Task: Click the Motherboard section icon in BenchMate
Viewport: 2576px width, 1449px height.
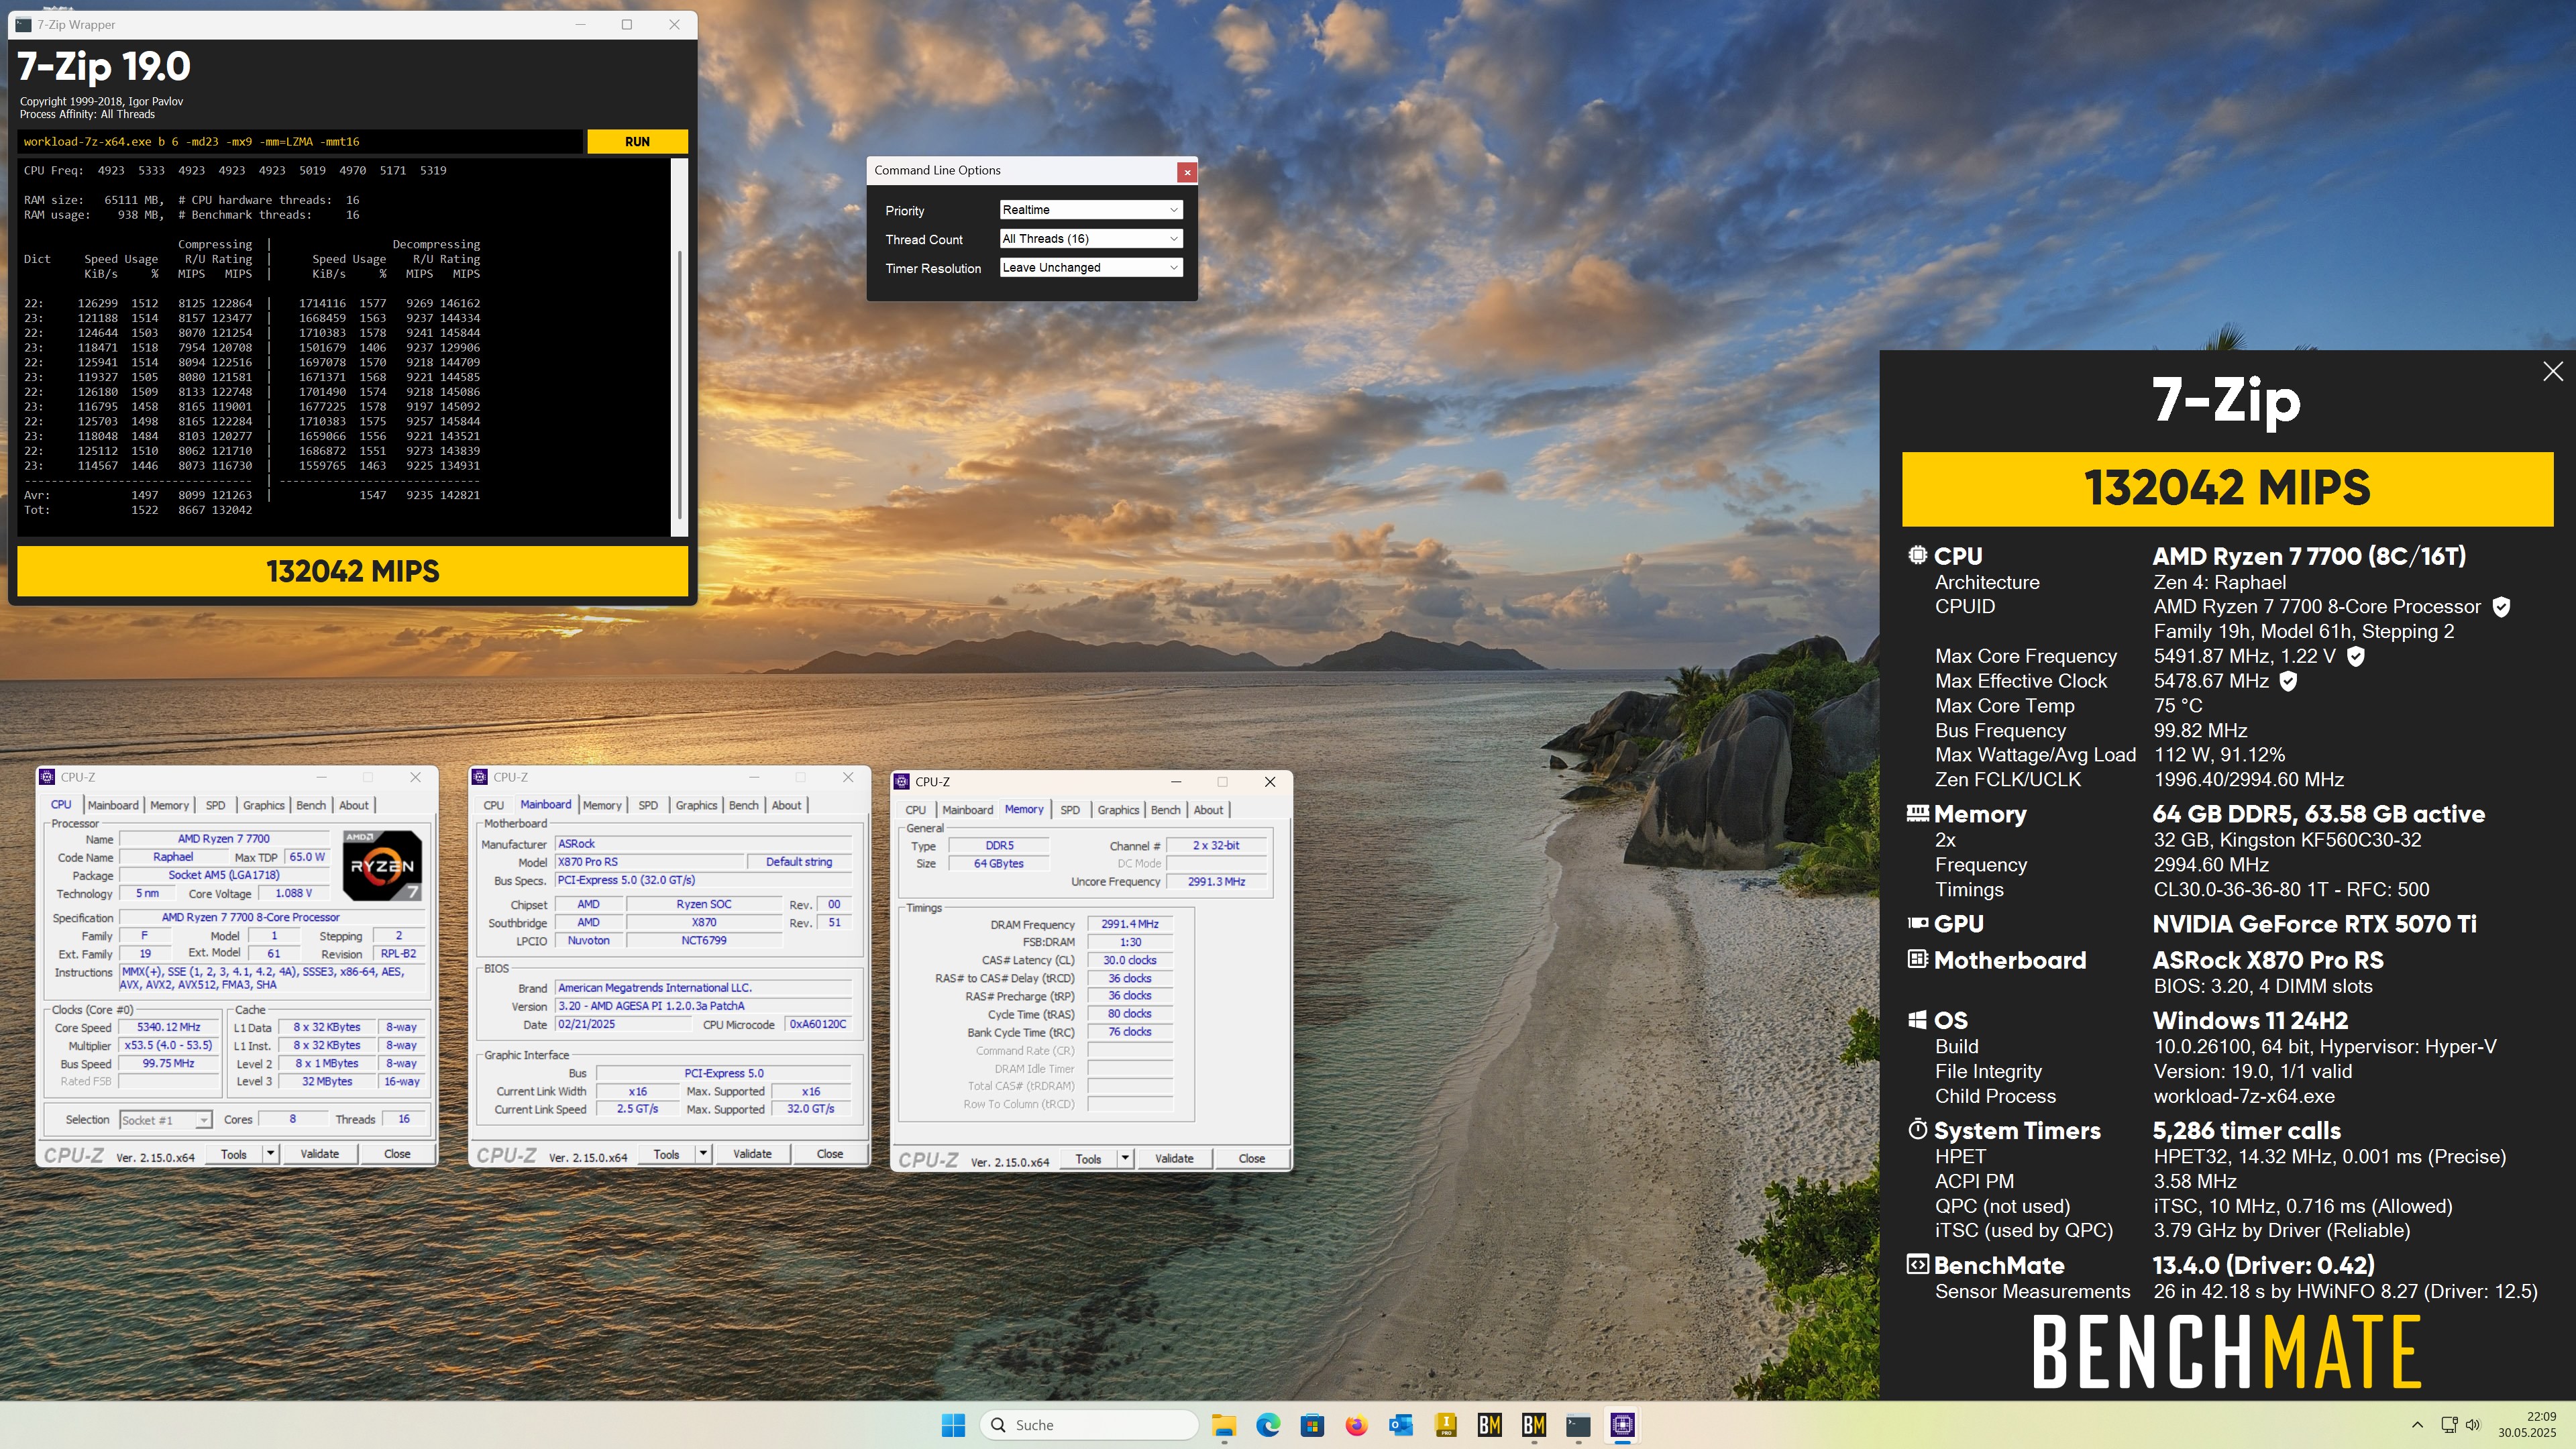Action: (x=1918, y=960)
